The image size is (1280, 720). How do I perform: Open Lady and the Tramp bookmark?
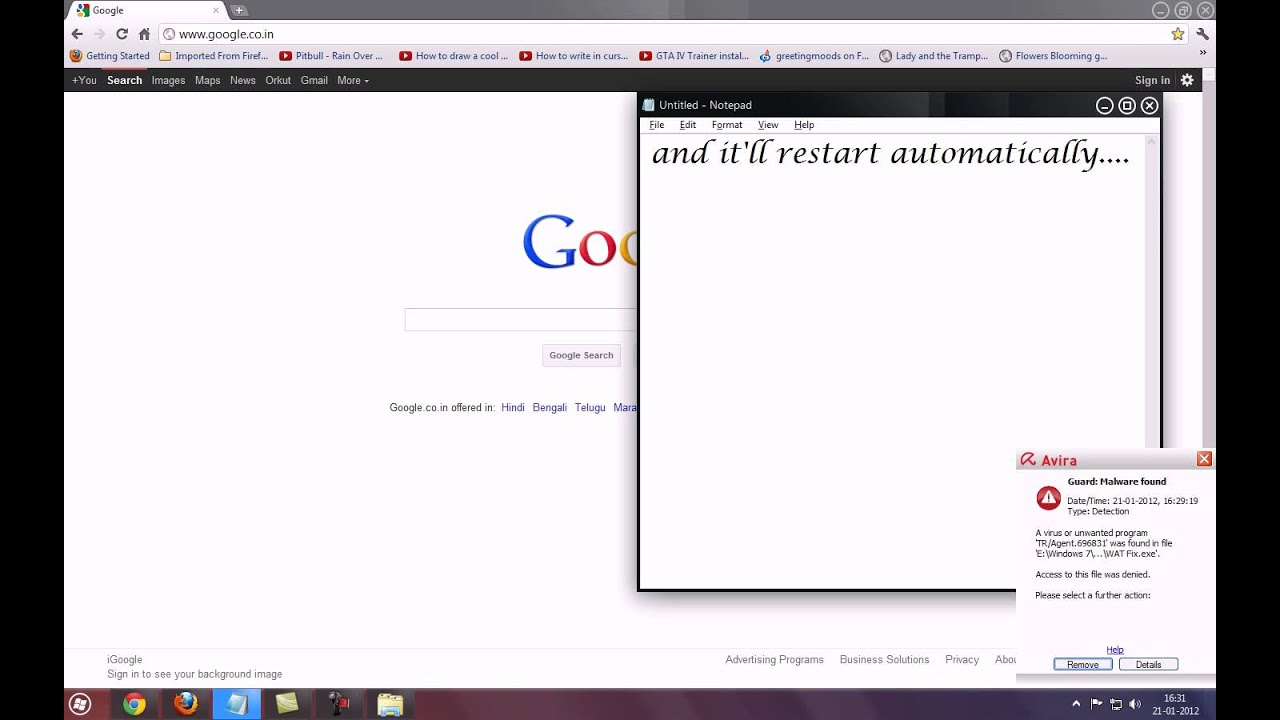tap(934, 56)
